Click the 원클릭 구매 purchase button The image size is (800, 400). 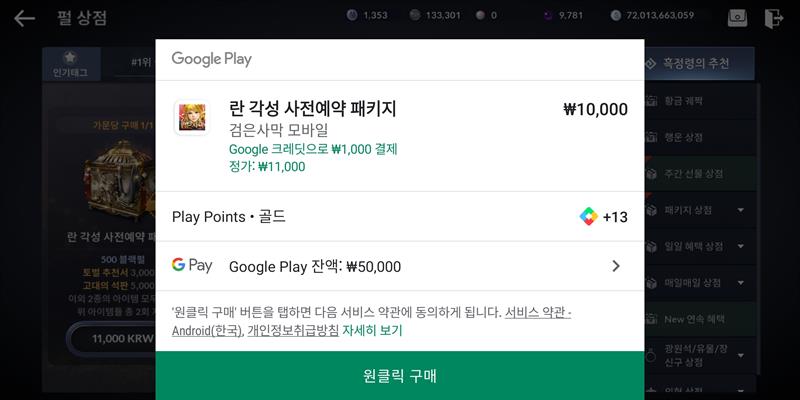tap(400, 376)
